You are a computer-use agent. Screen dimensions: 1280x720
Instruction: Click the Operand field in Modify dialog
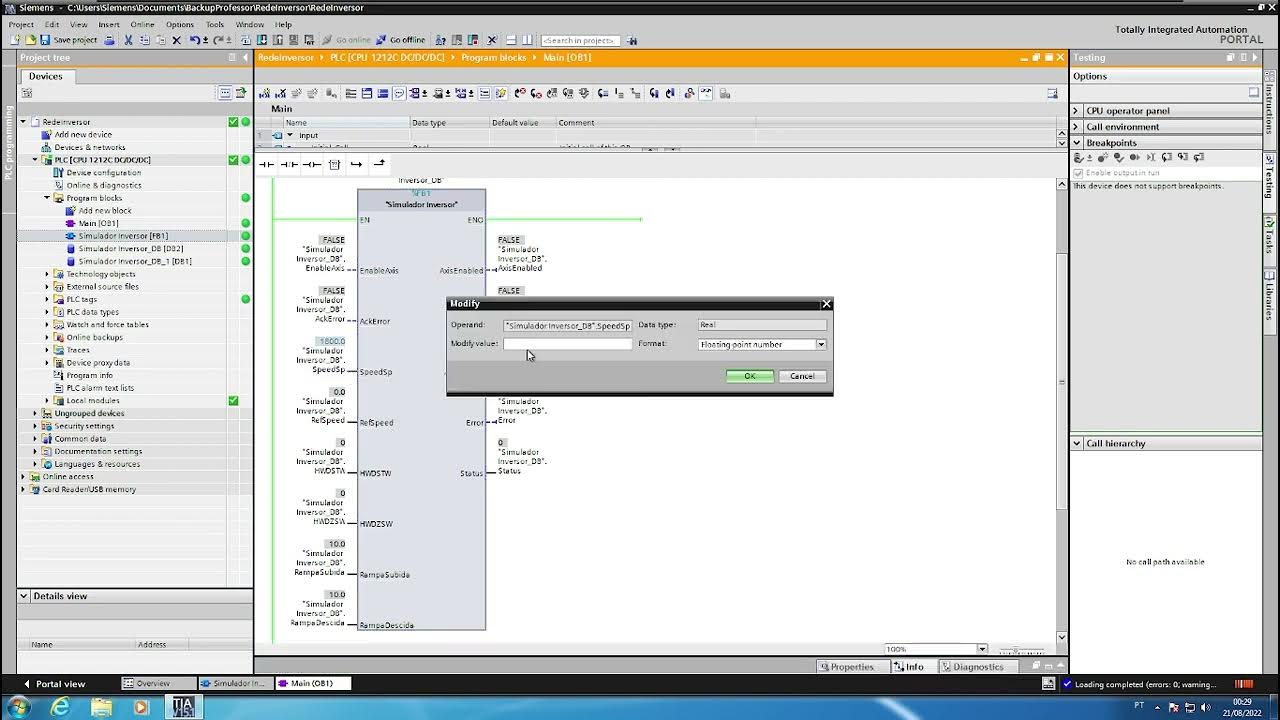pos(568,325)
